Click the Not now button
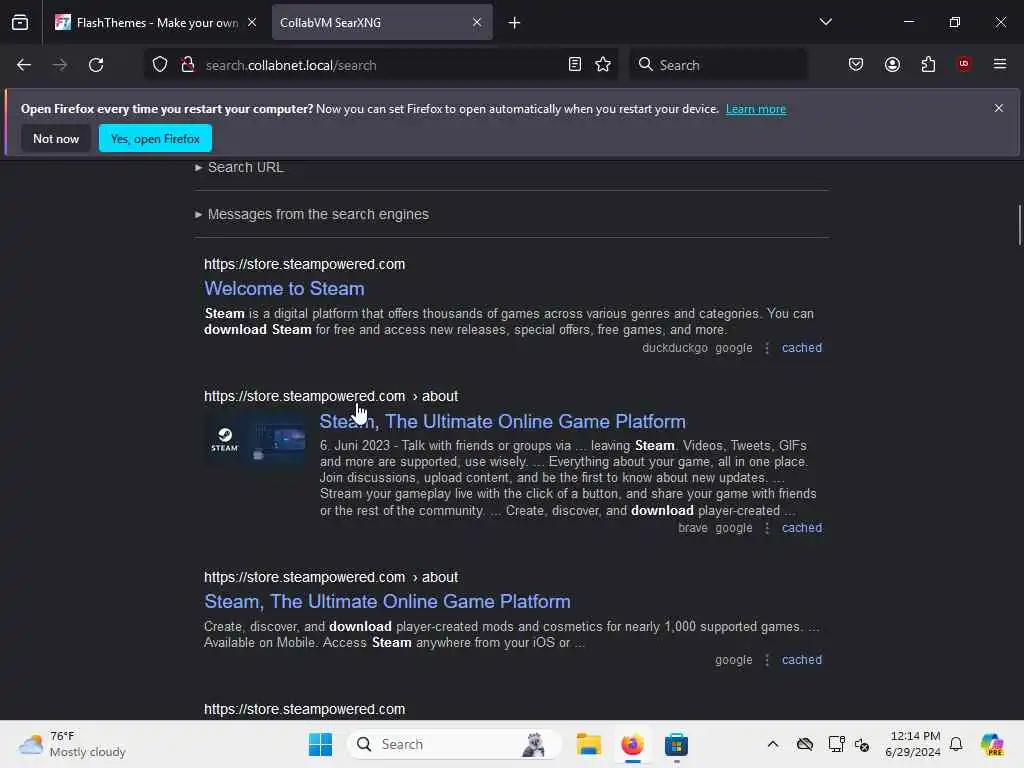Viewport: 1024px width, 768px height. click(56, 138)
